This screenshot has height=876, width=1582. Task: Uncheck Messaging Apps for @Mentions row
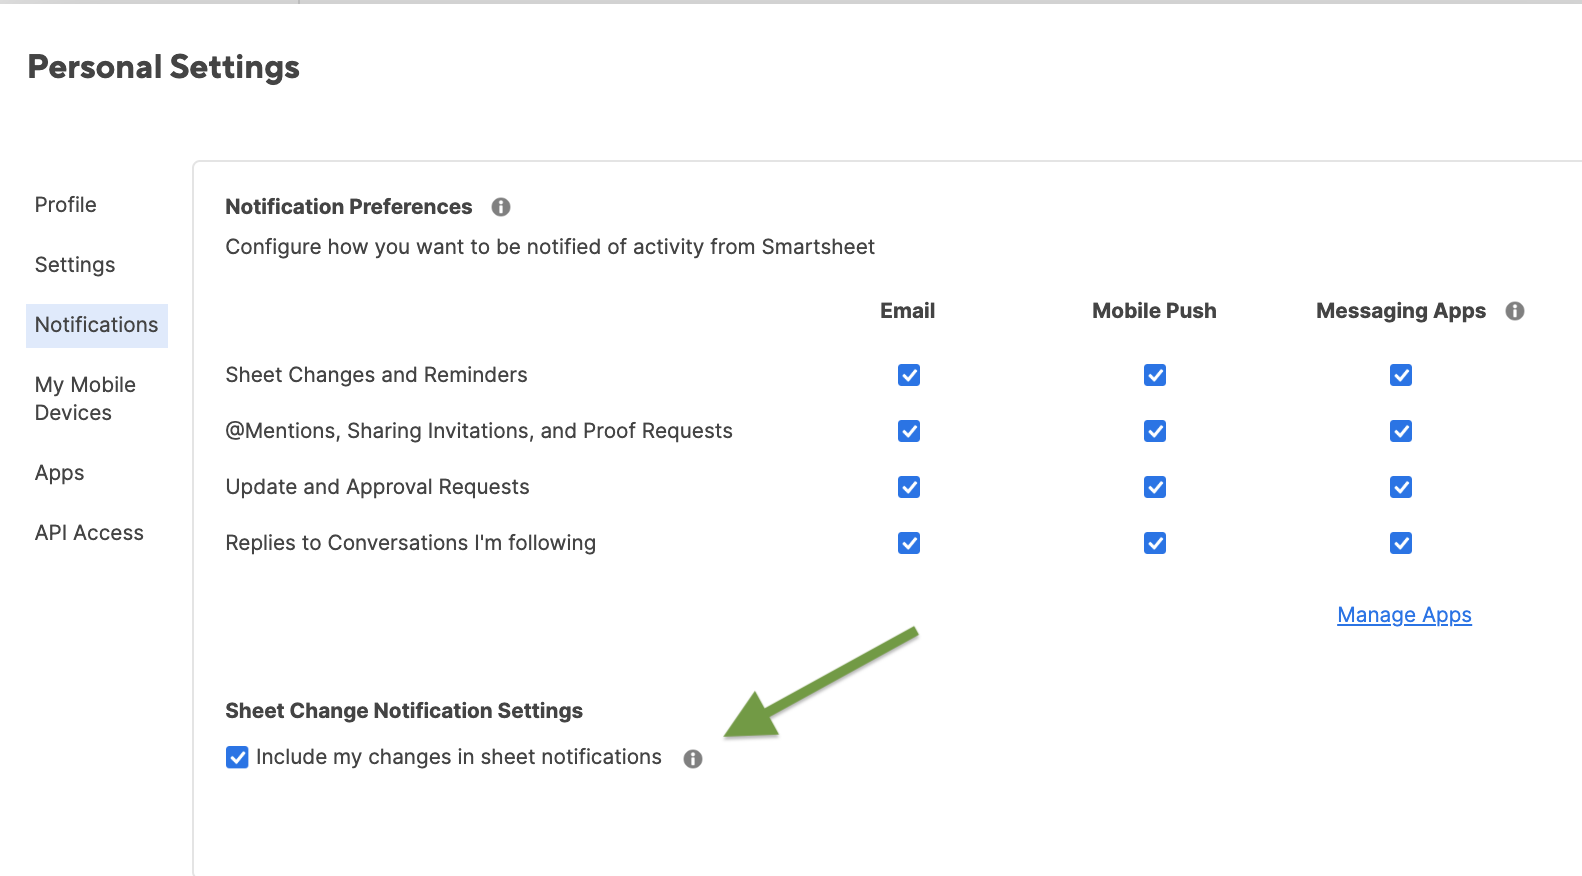(1401, 431)
